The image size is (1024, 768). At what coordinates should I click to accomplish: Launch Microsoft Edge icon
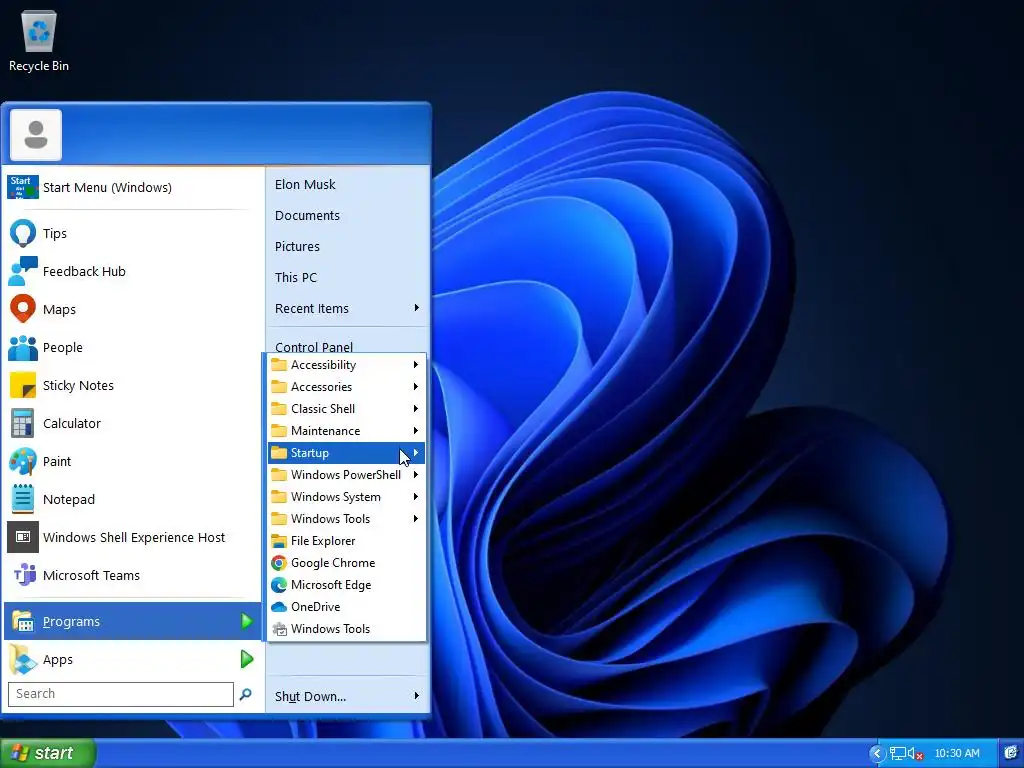coord(279,584)
